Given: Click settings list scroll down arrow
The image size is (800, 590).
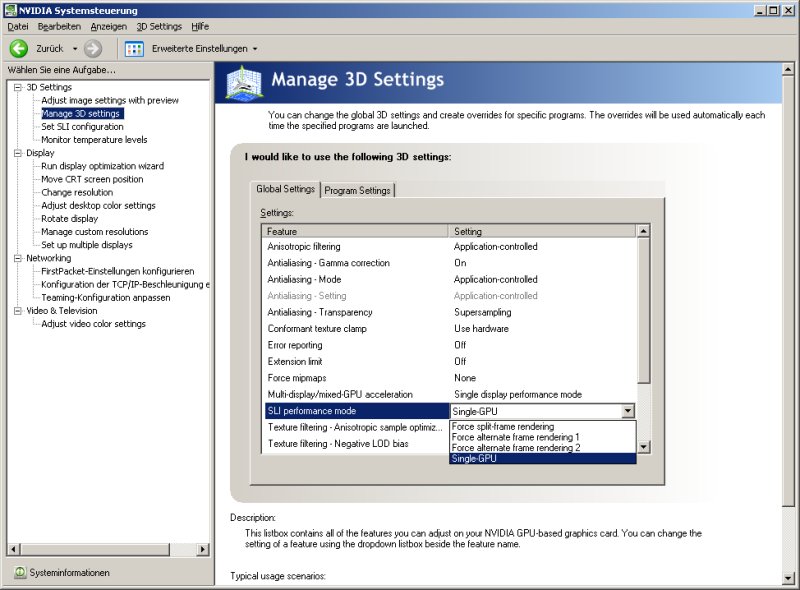Looking at the screenshot, I should [643, 447].
